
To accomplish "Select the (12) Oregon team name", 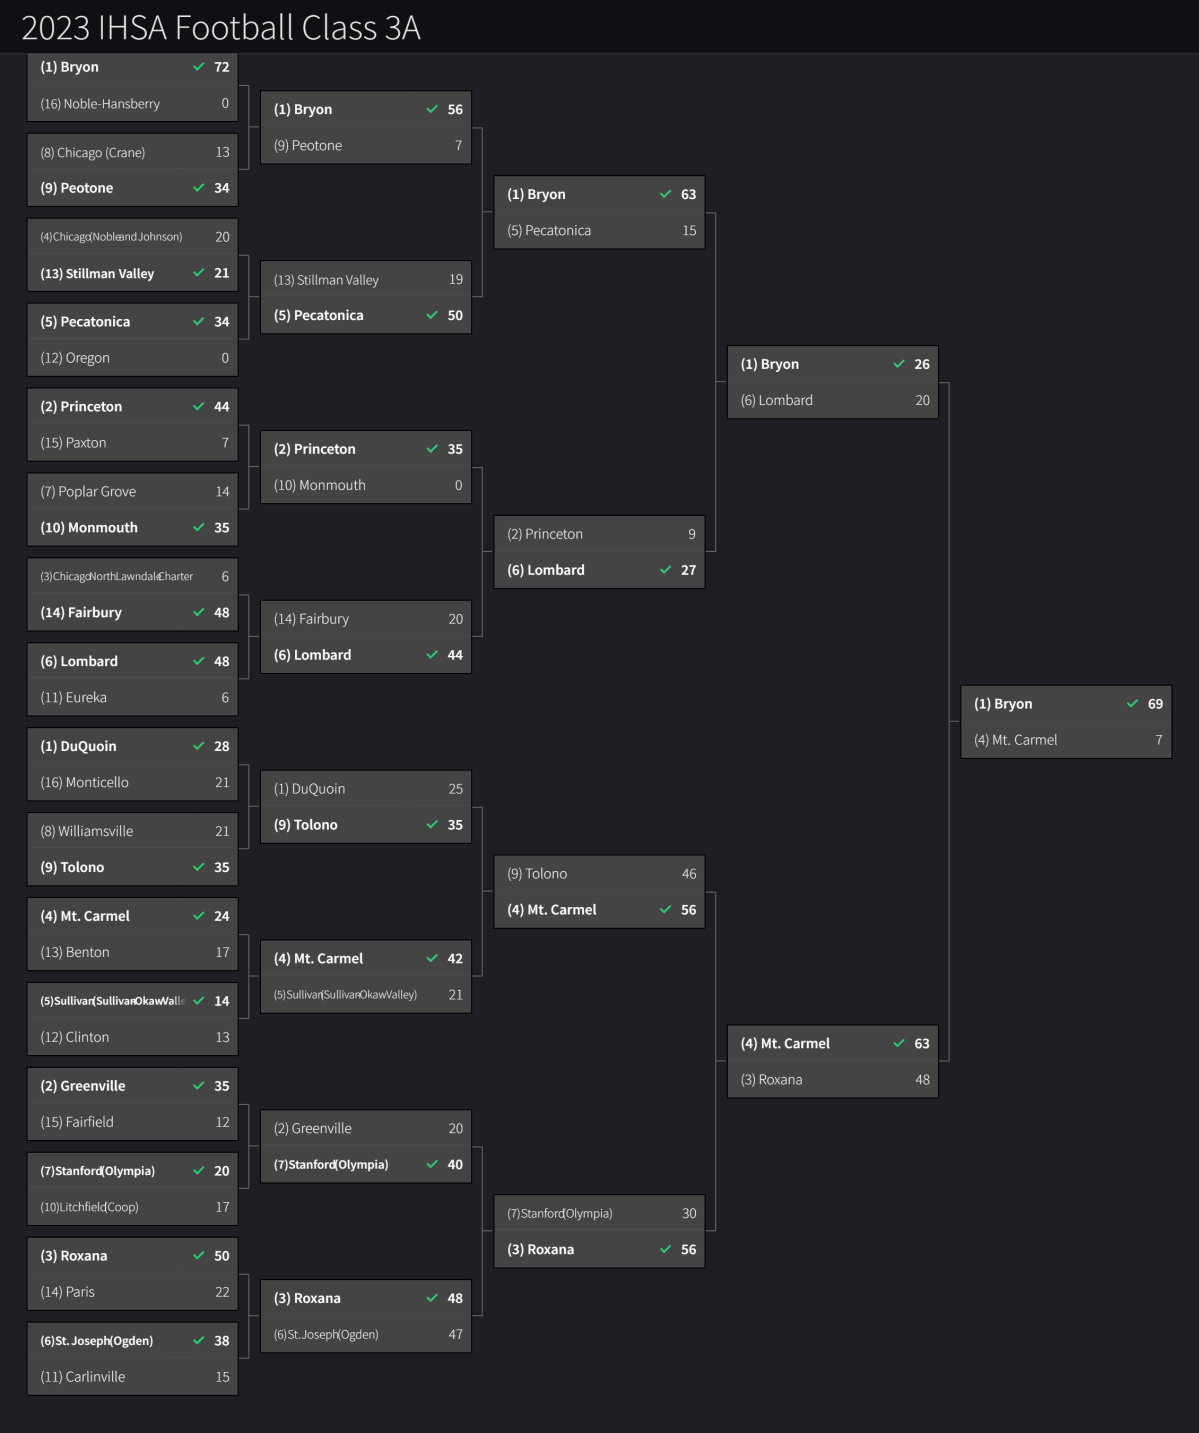I will click(x=75, y=358).
